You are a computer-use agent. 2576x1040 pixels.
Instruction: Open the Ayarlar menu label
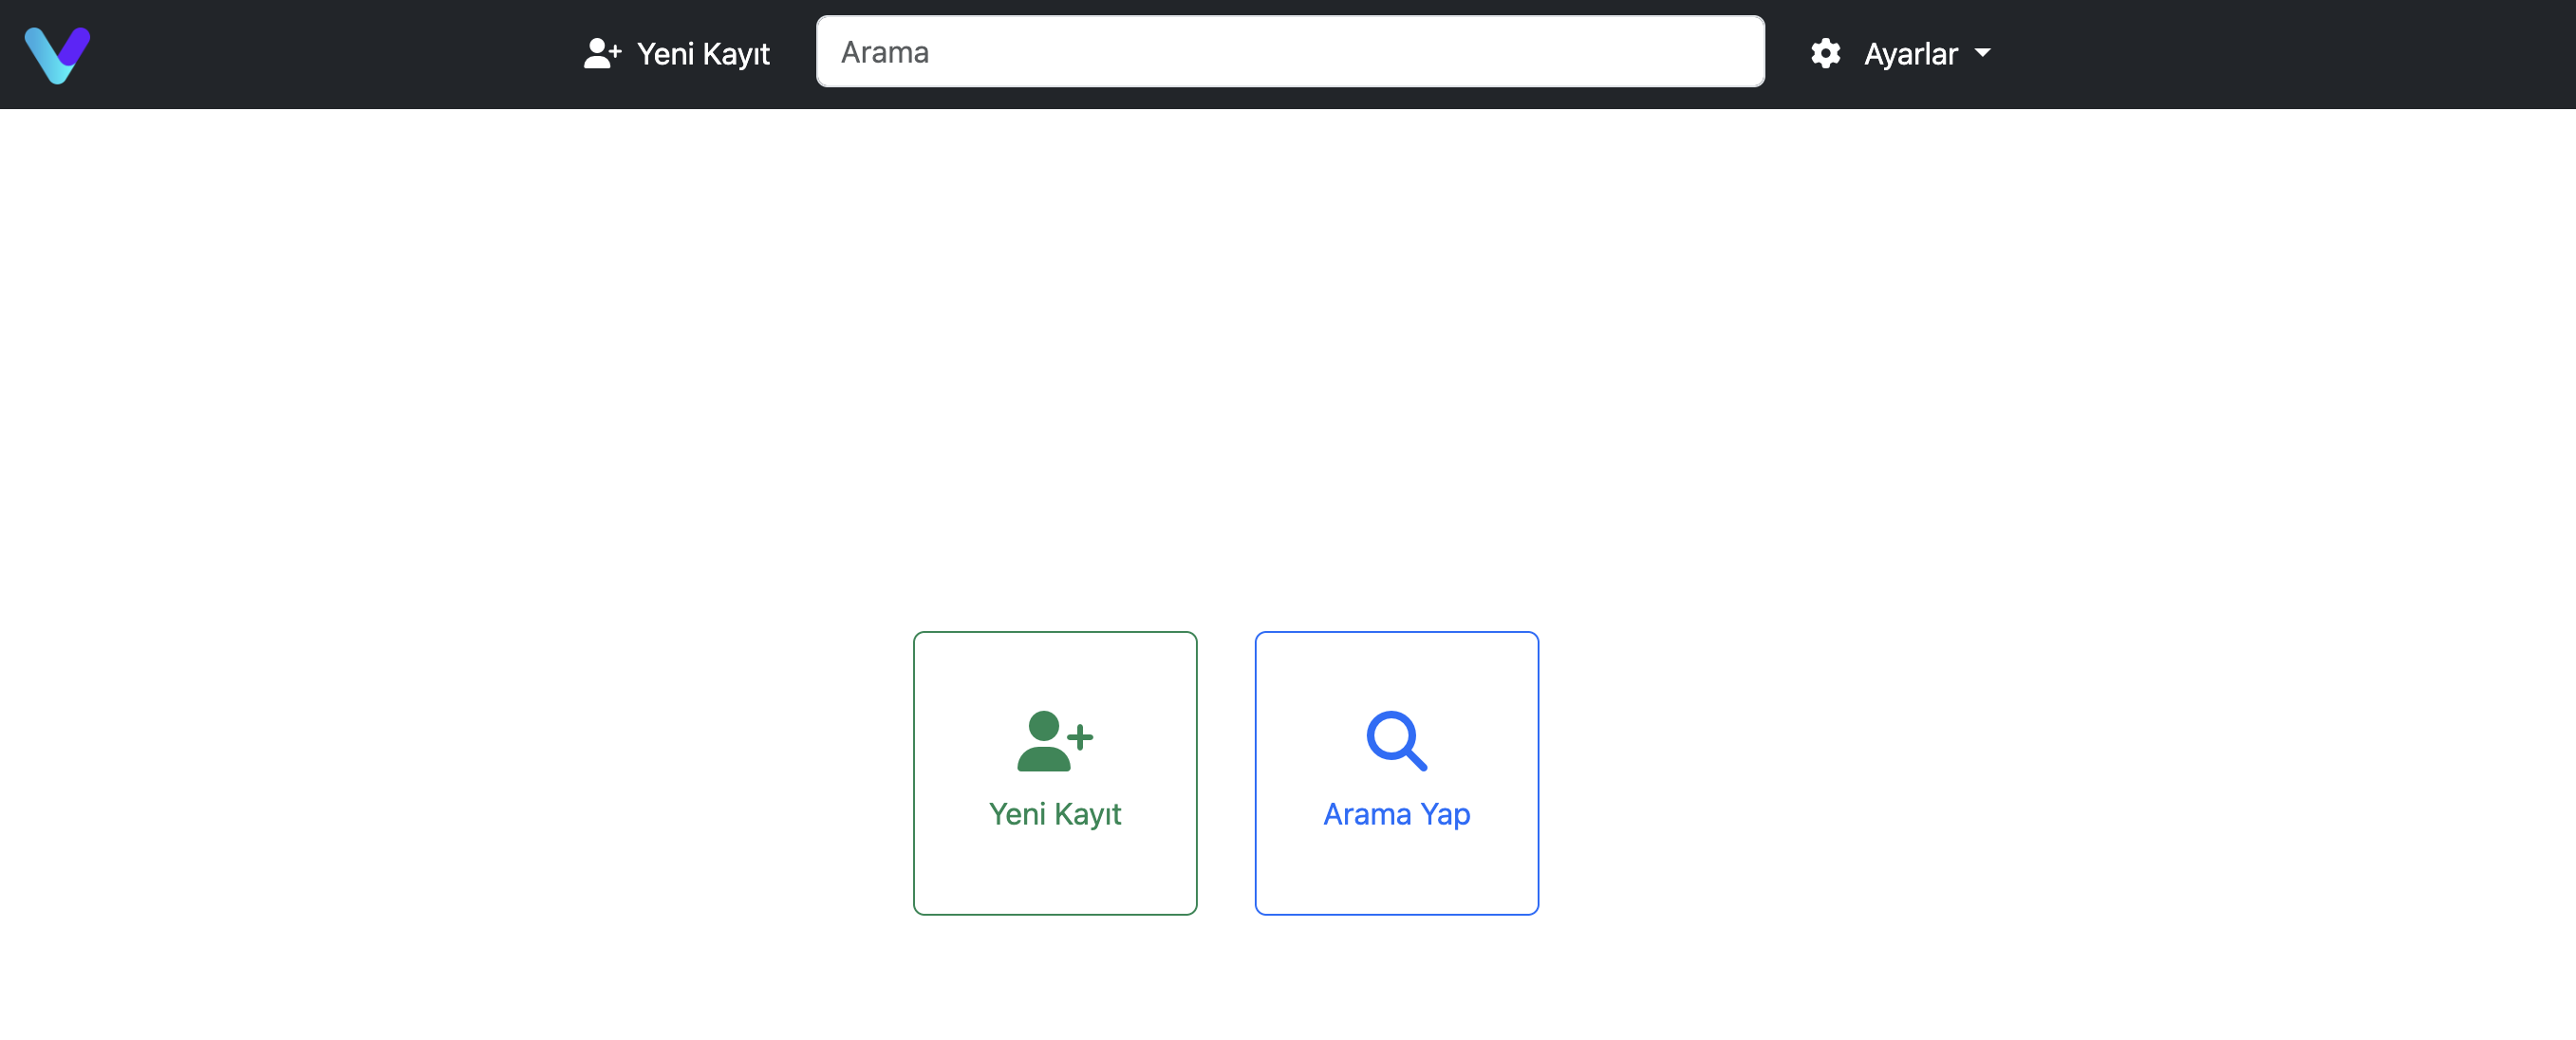point(1909,53)
